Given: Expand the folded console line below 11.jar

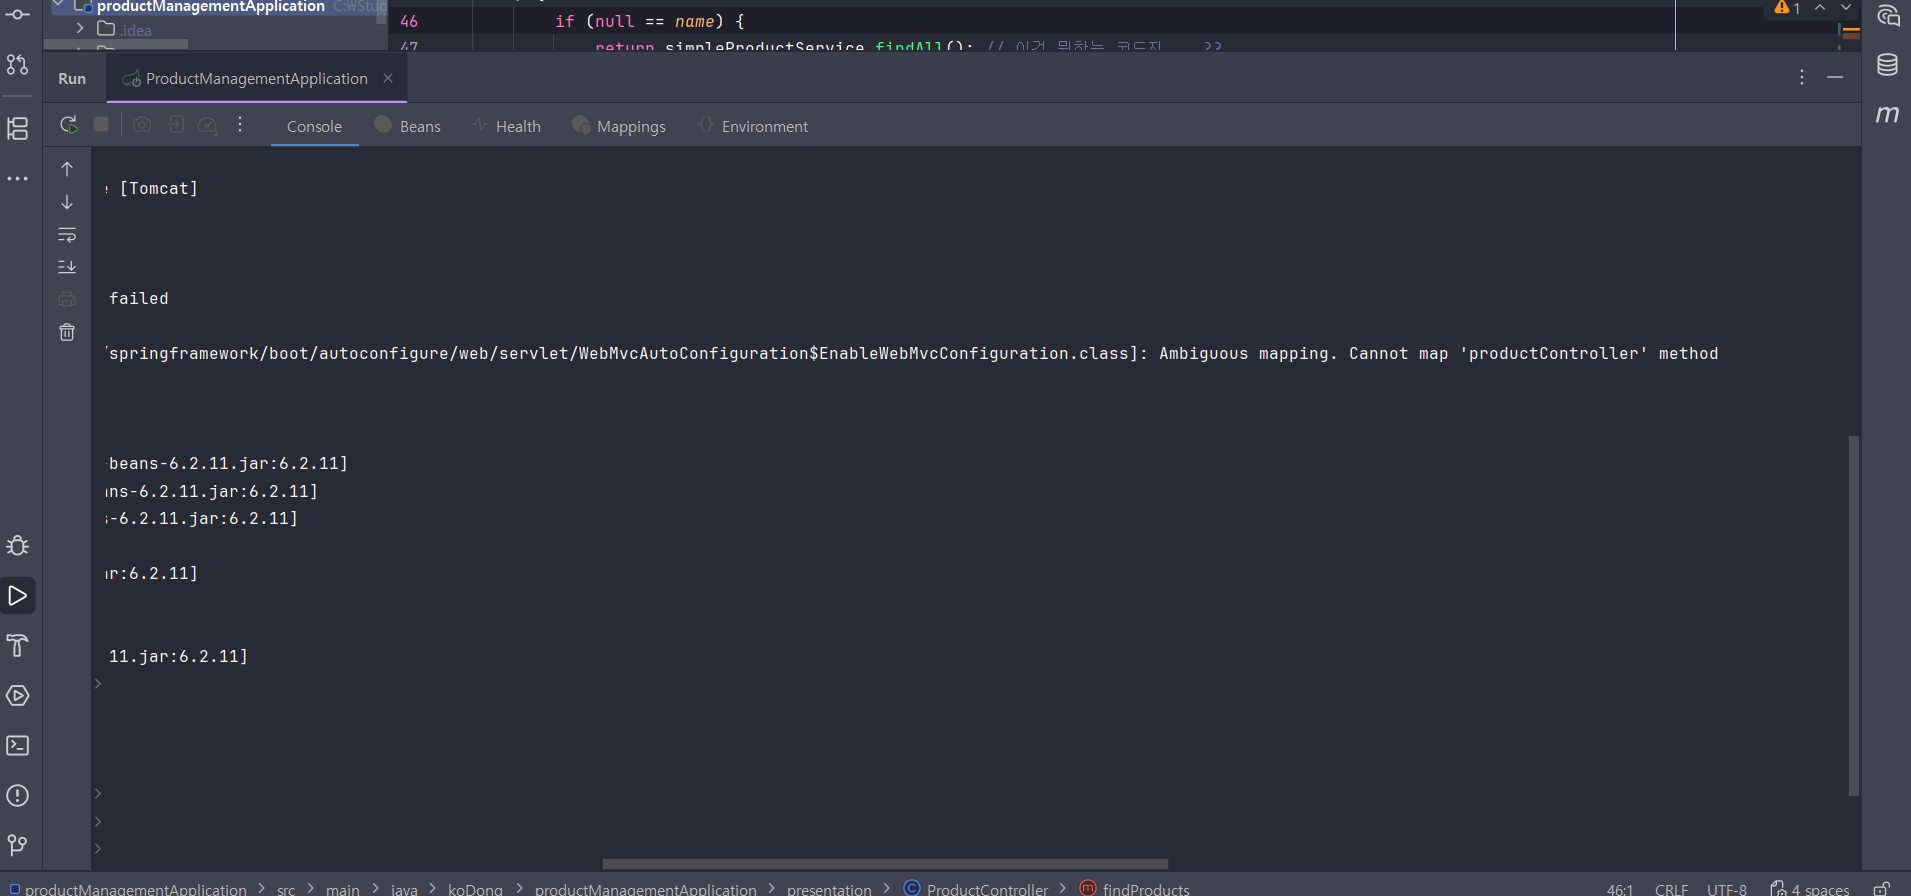Looking at the screenshot, I should tap(98, 684).
